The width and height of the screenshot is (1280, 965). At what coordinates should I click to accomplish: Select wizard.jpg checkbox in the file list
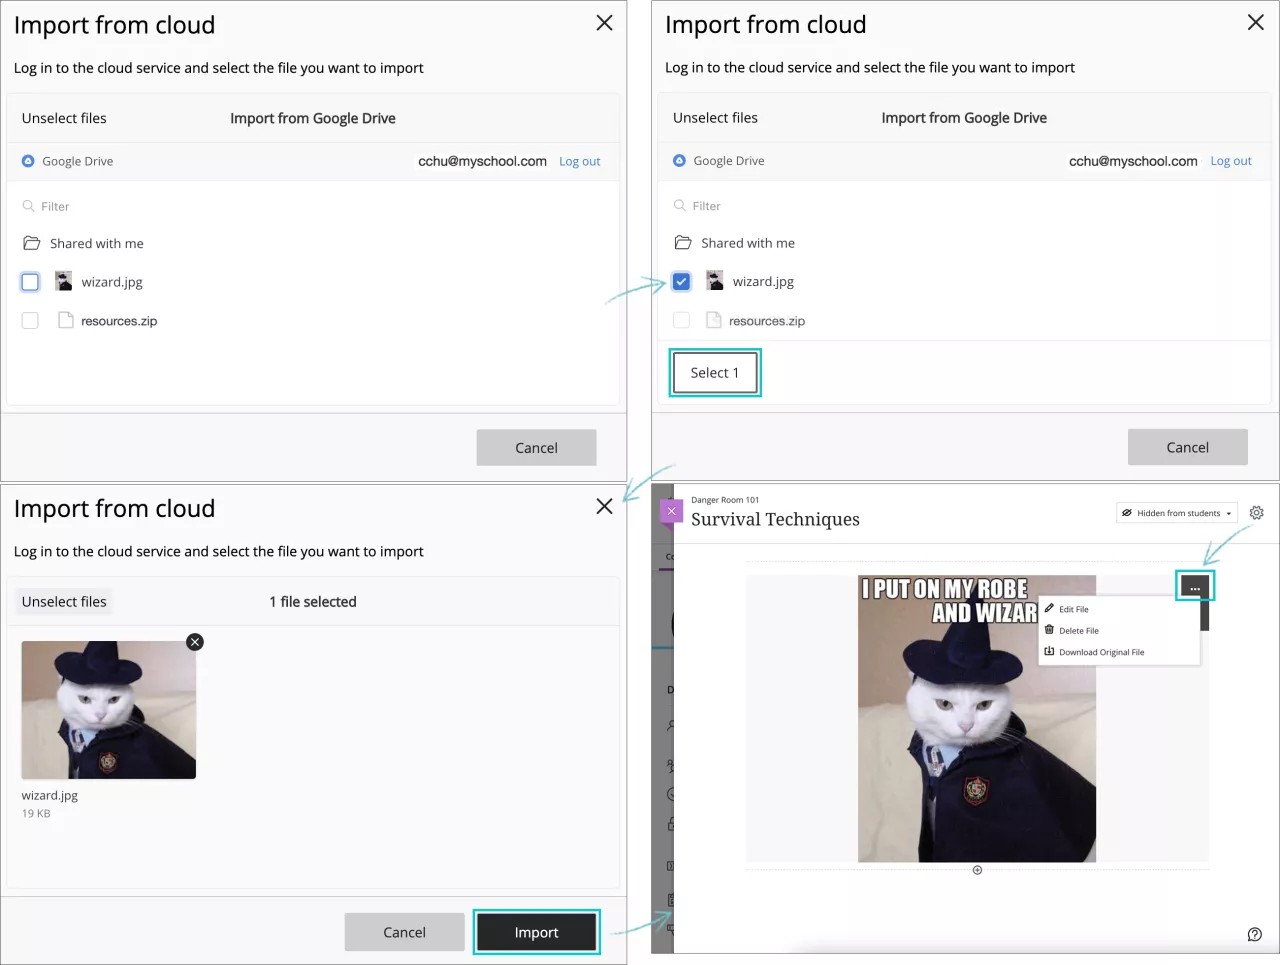[30, 281]
